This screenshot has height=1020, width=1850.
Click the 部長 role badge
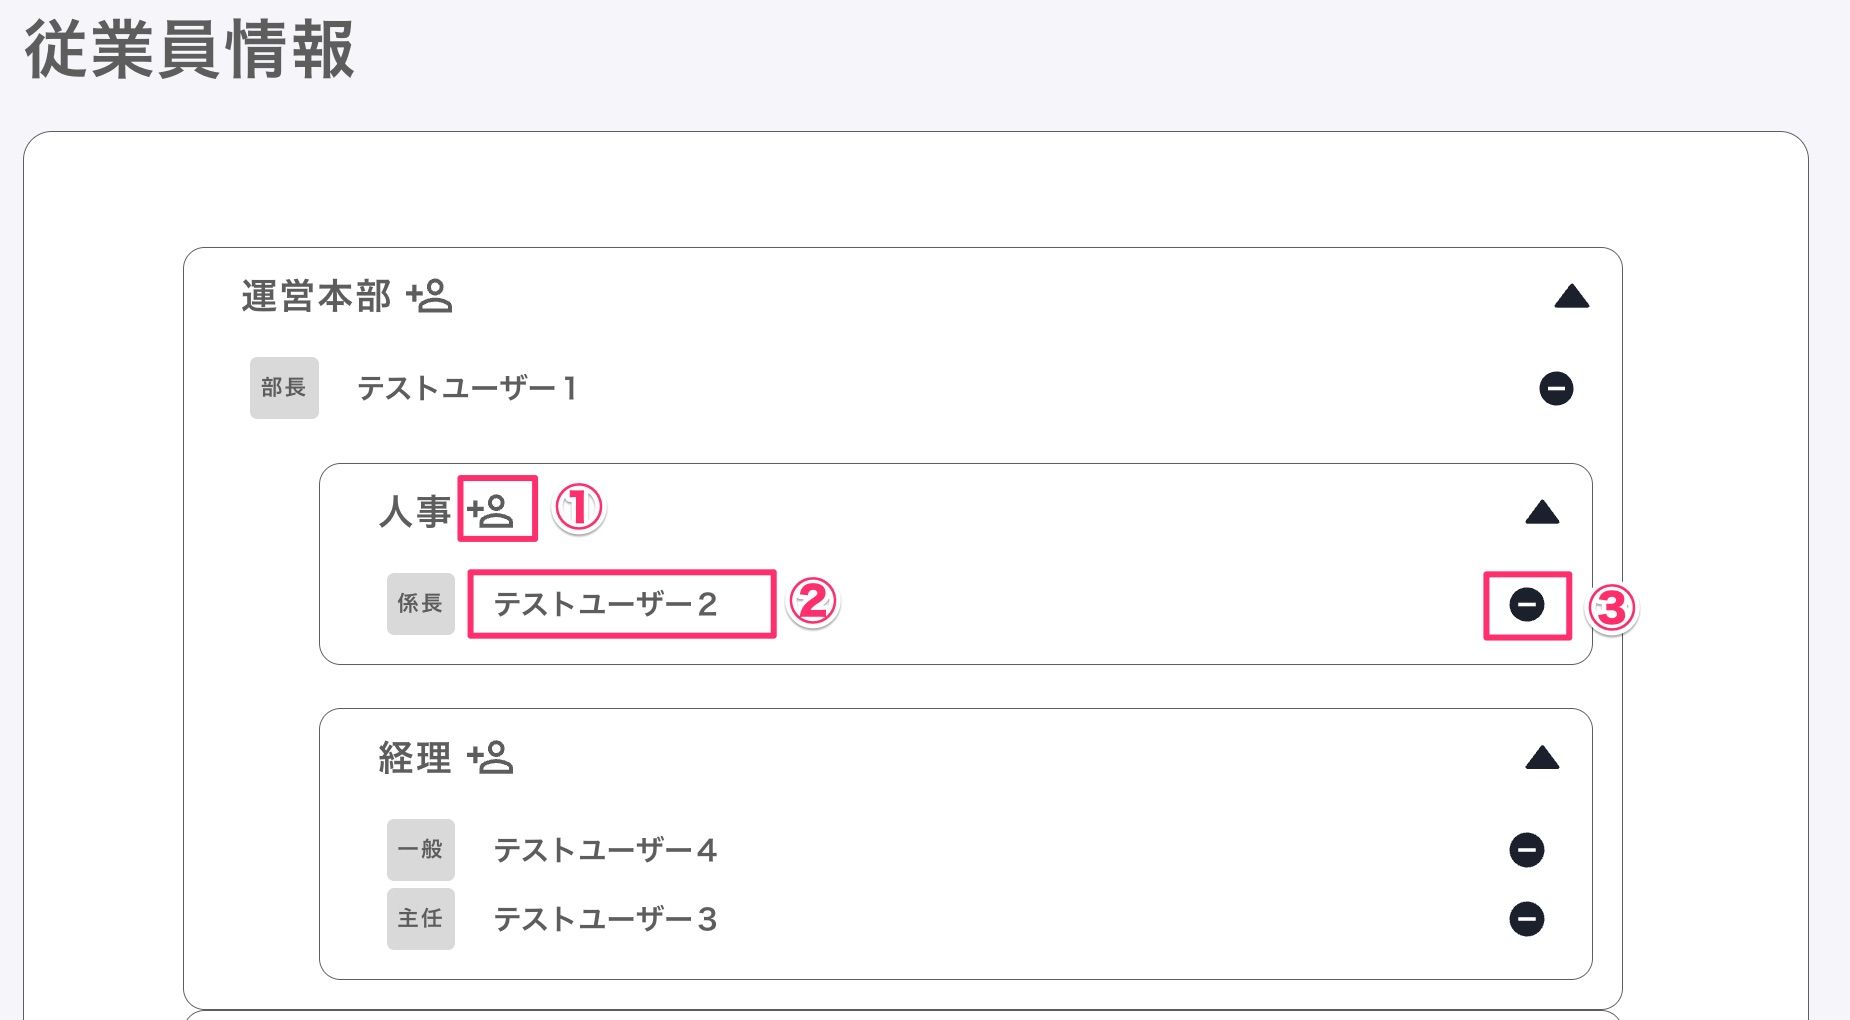284,388
